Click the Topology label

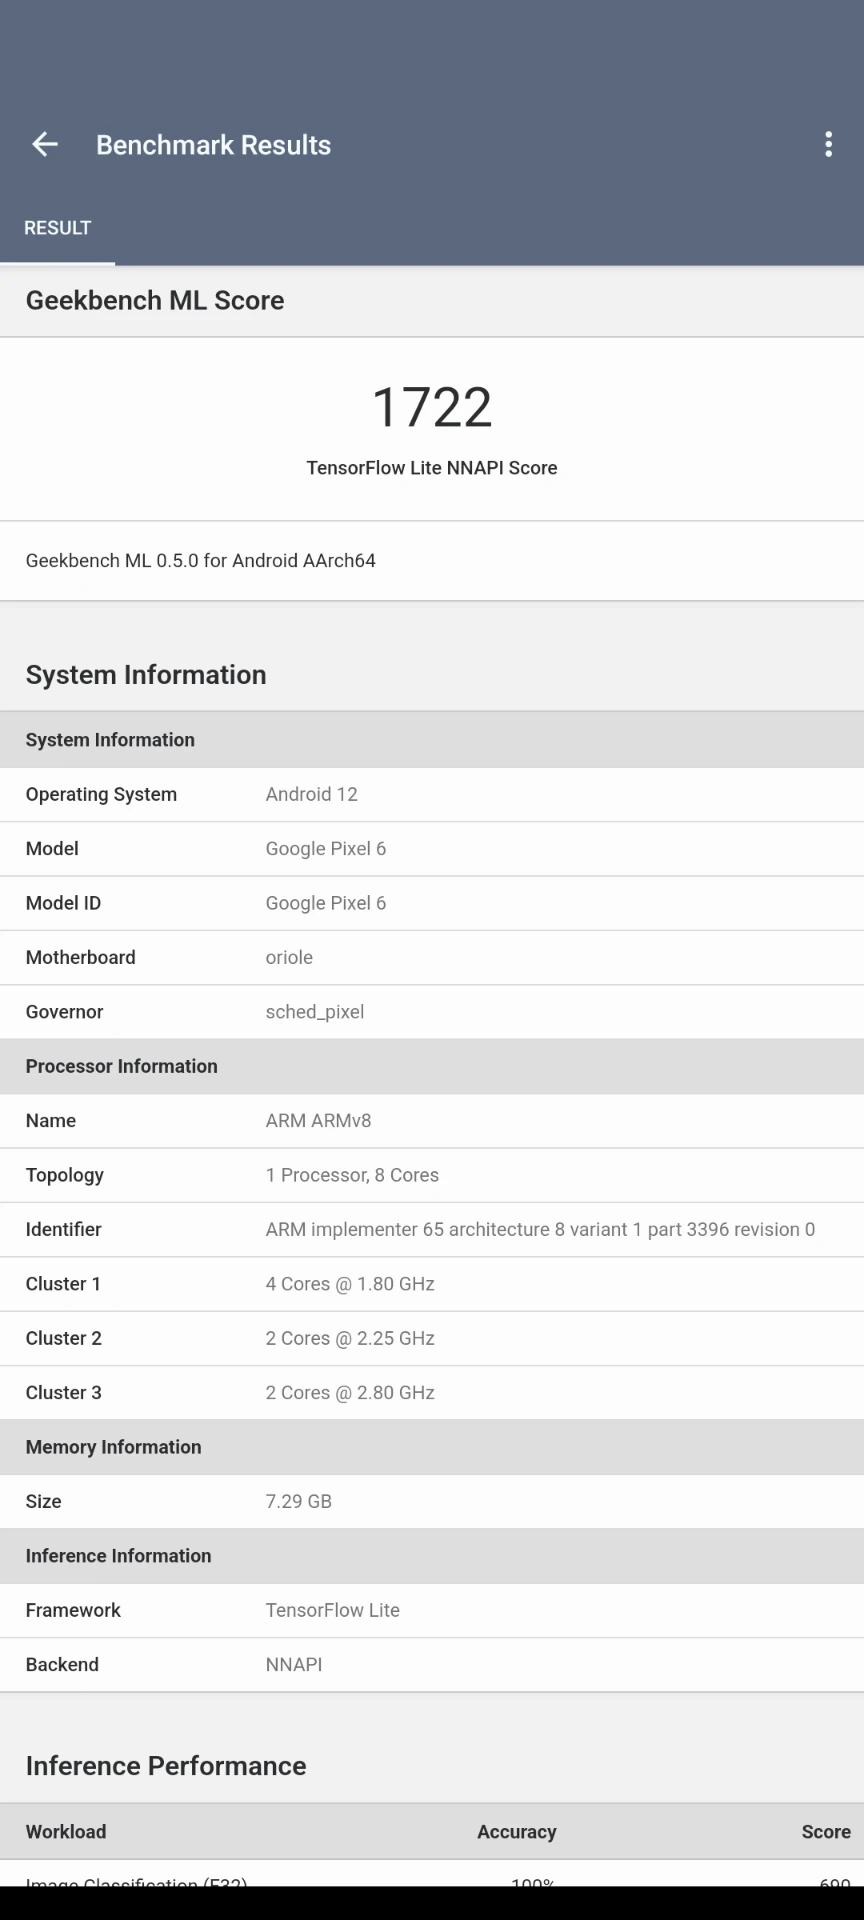(x=65, y=1175)
